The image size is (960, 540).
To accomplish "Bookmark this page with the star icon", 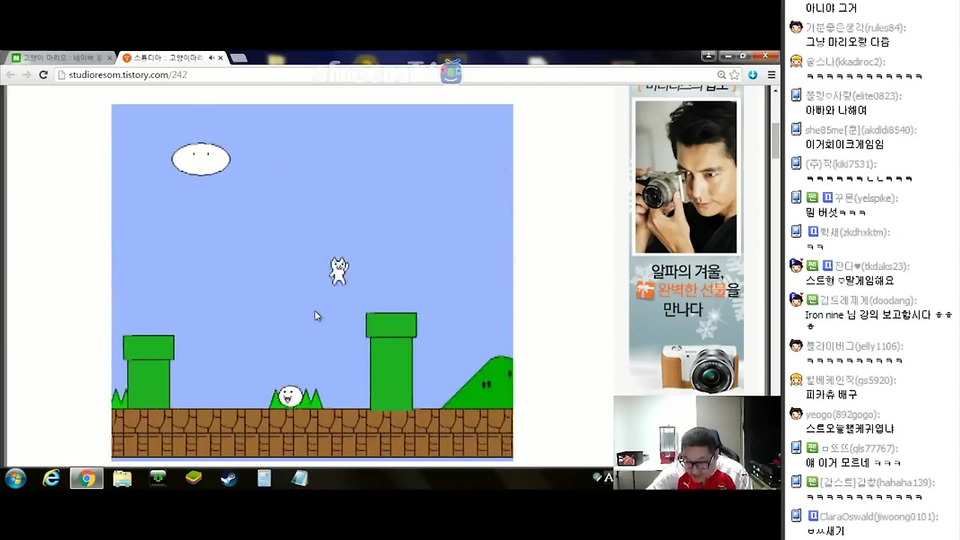I will (735, 75).
